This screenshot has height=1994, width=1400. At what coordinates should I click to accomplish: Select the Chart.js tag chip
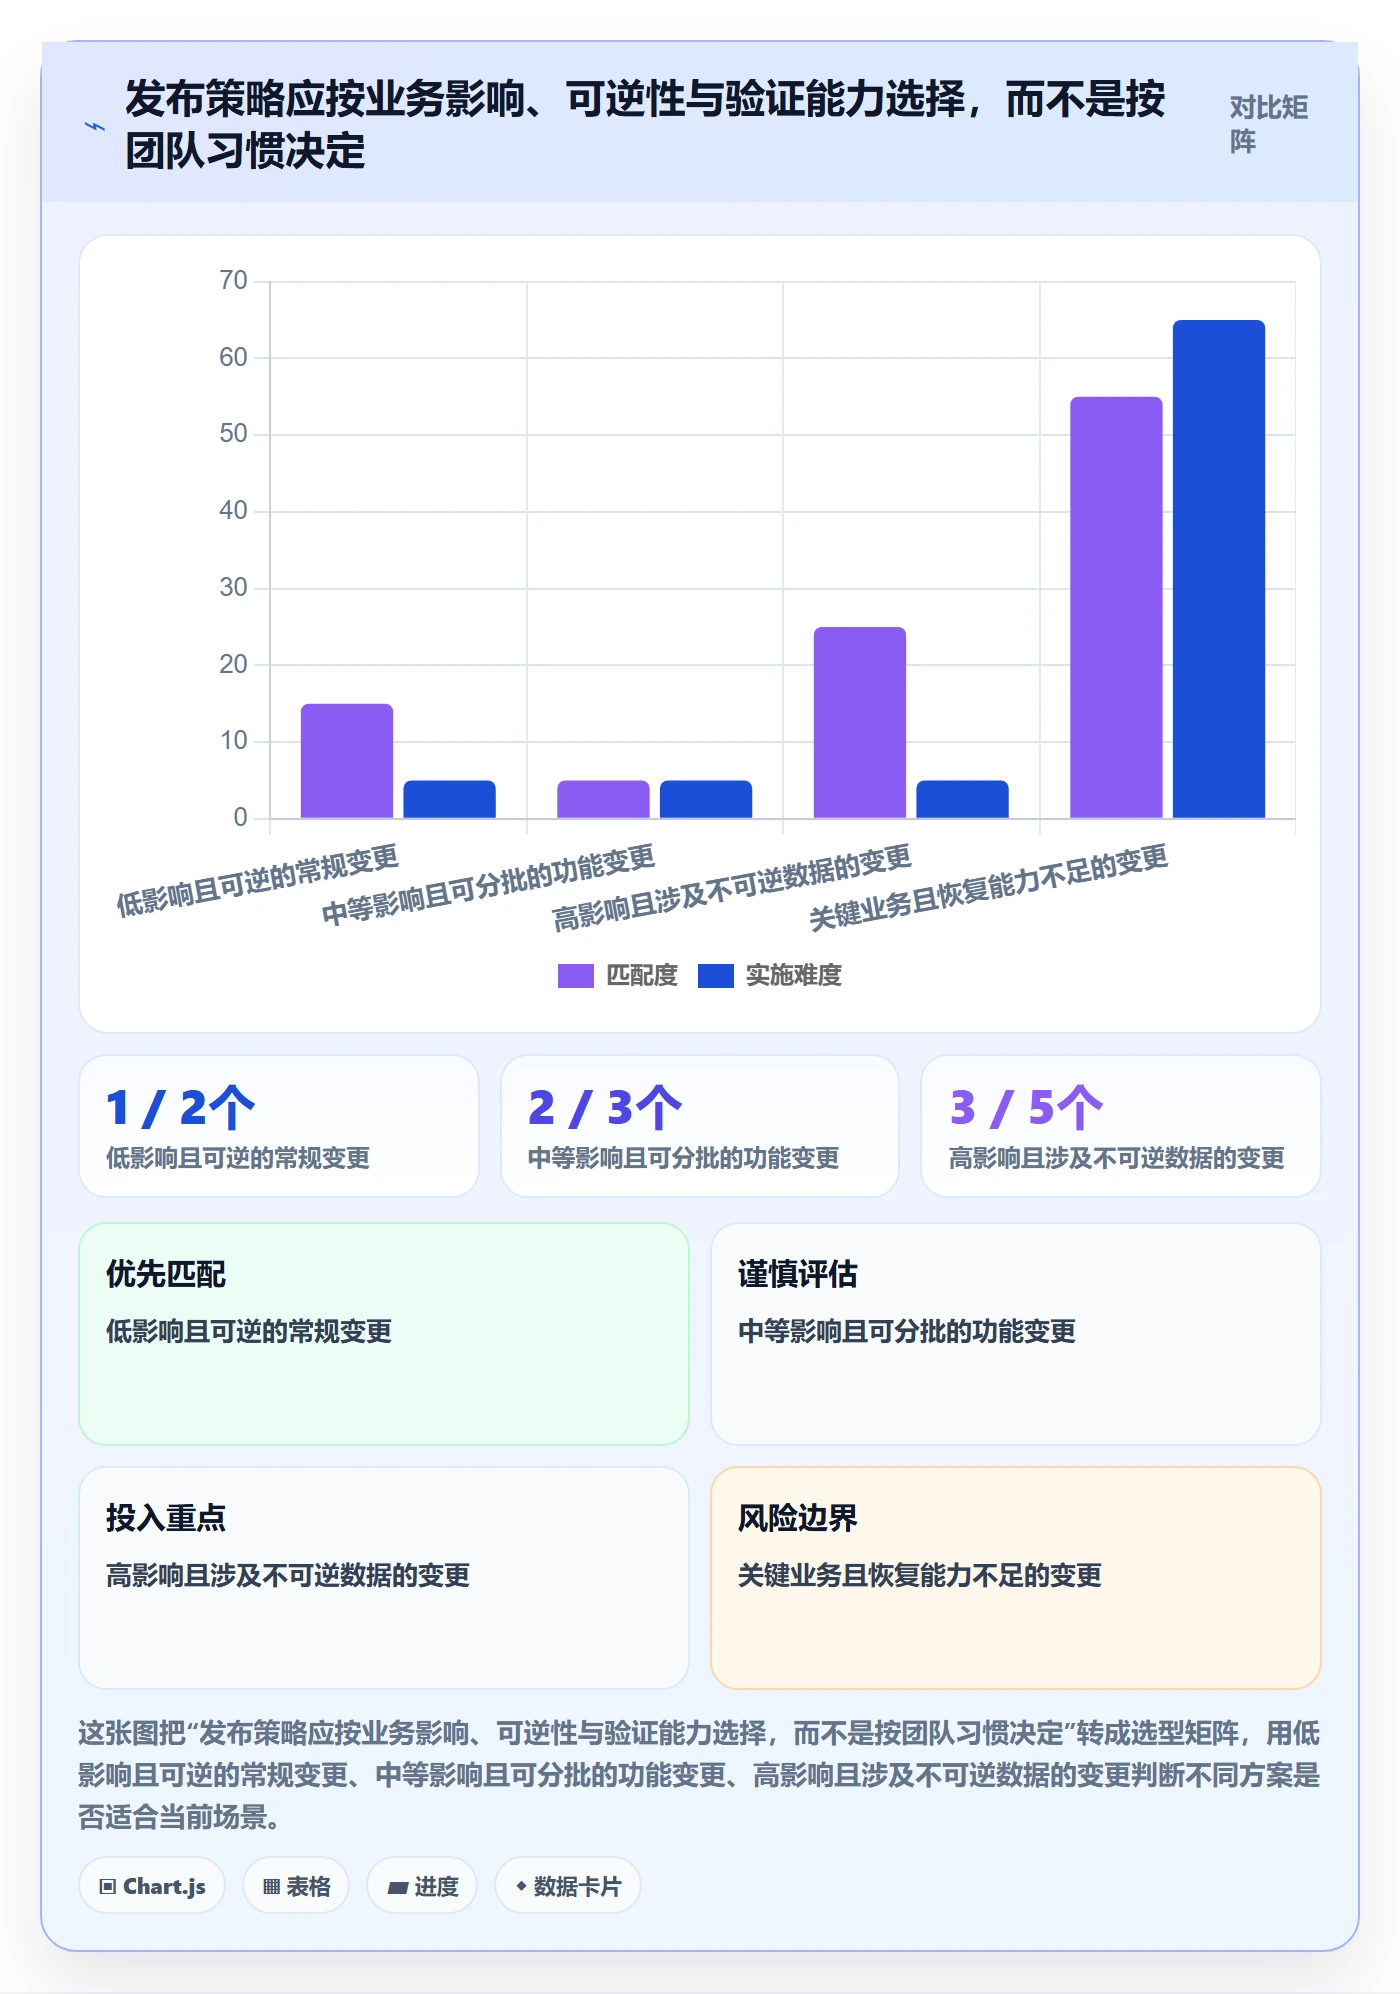tap(152, 1886)
